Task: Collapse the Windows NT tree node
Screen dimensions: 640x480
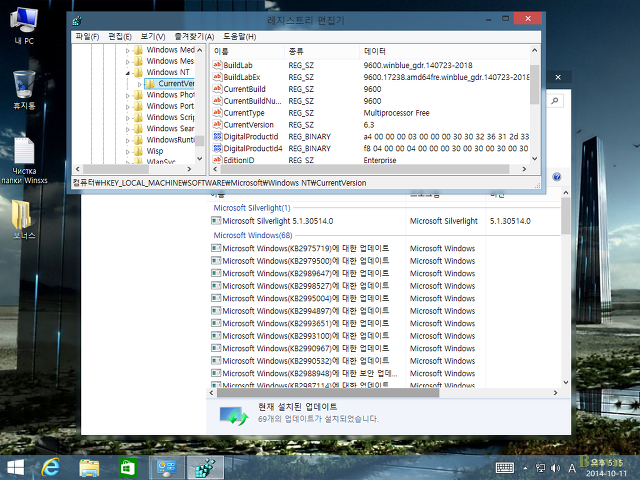Action: pos(127,73)
